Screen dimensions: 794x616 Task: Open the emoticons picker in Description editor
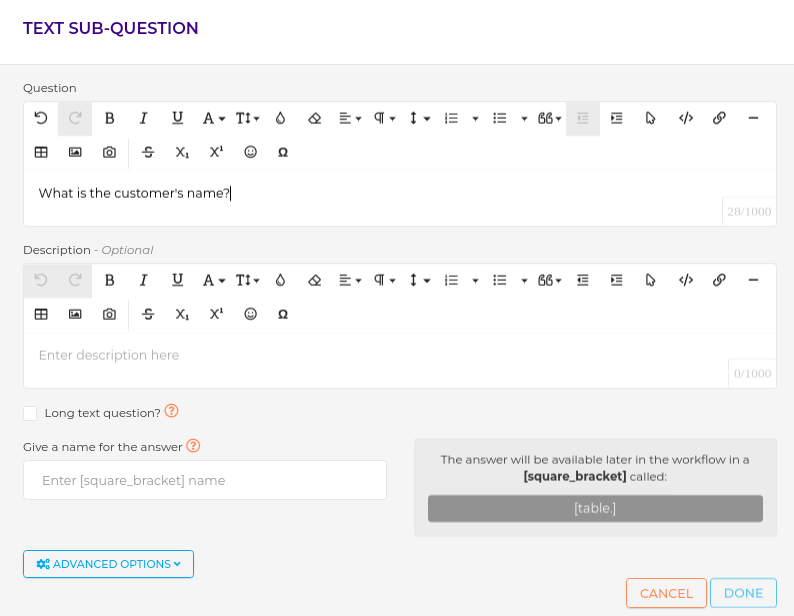pyautogui.click(x=251, y=314)
